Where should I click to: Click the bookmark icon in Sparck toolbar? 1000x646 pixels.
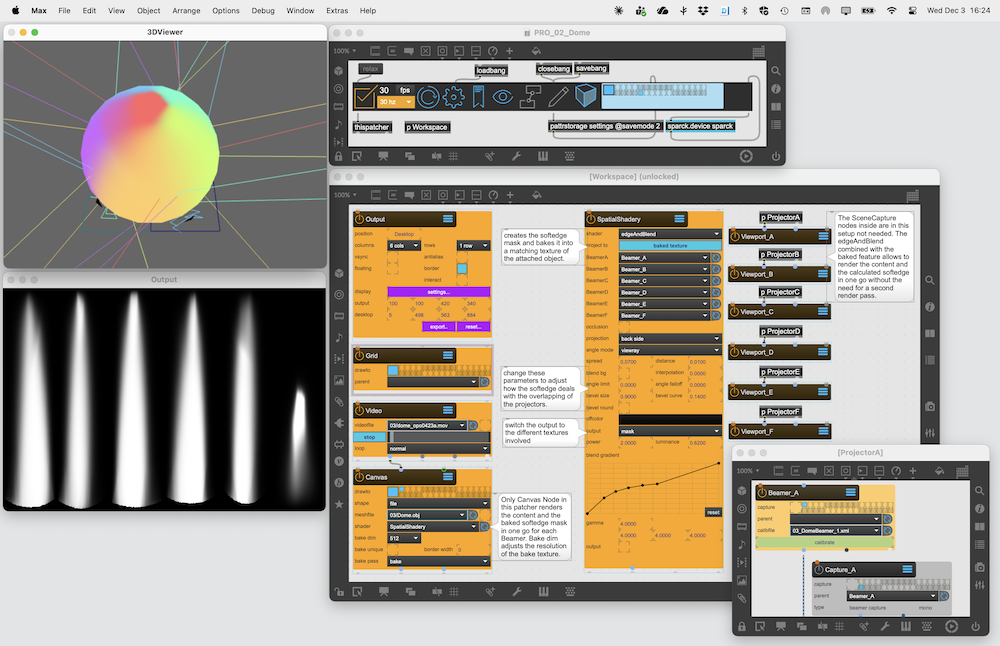pos(479,97)
